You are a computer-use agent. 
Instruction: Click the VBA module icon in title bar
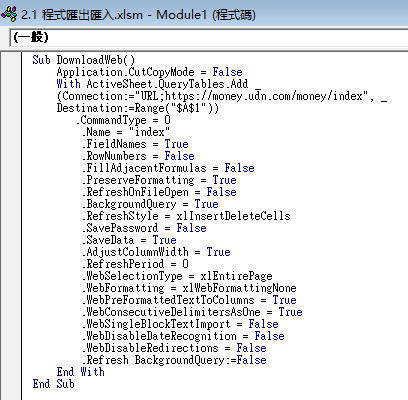[9, 14]
